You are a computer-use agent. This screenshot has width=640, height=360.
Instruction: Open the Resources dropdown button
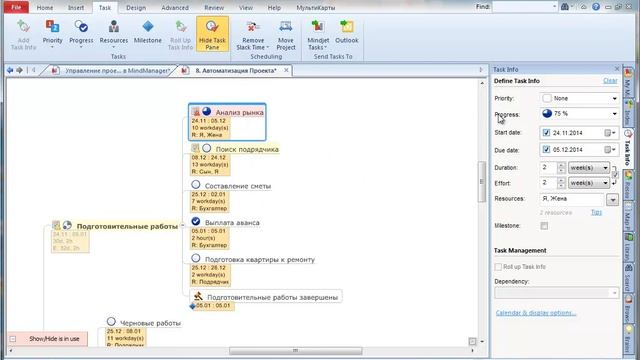point(612,200)
